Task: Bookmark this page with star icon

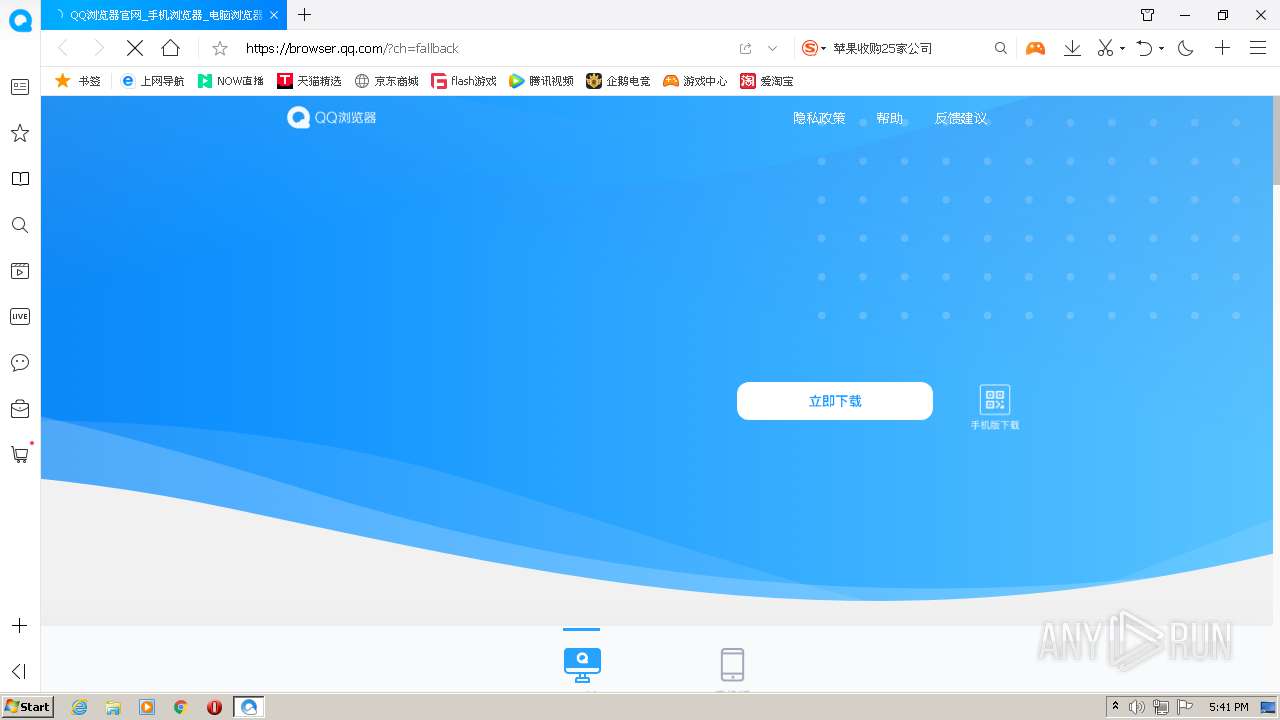Action: [x=220, y=48]
